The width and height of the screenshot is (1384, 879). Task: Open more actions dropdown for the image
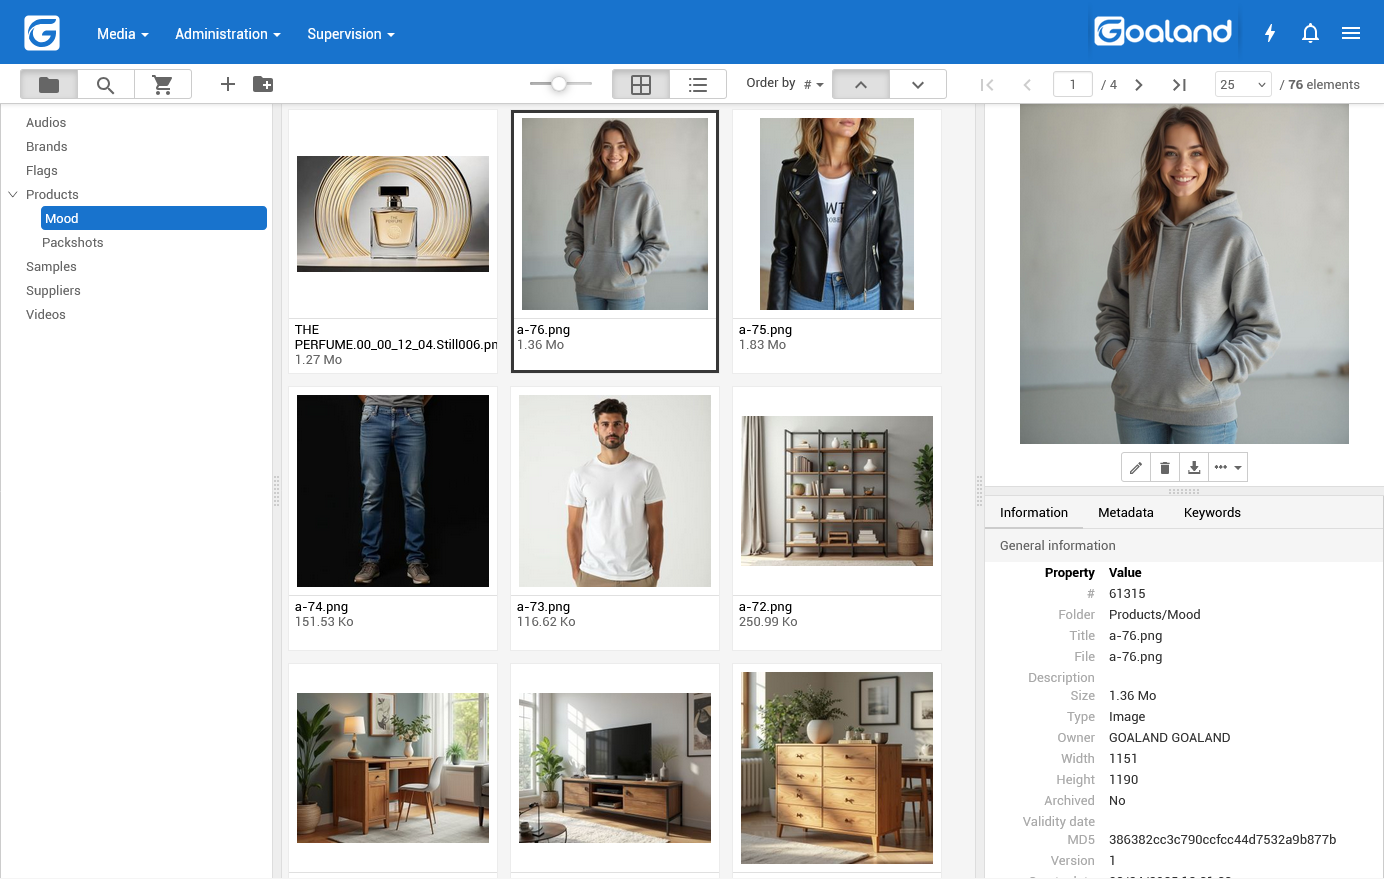[x=1228, y=467]
